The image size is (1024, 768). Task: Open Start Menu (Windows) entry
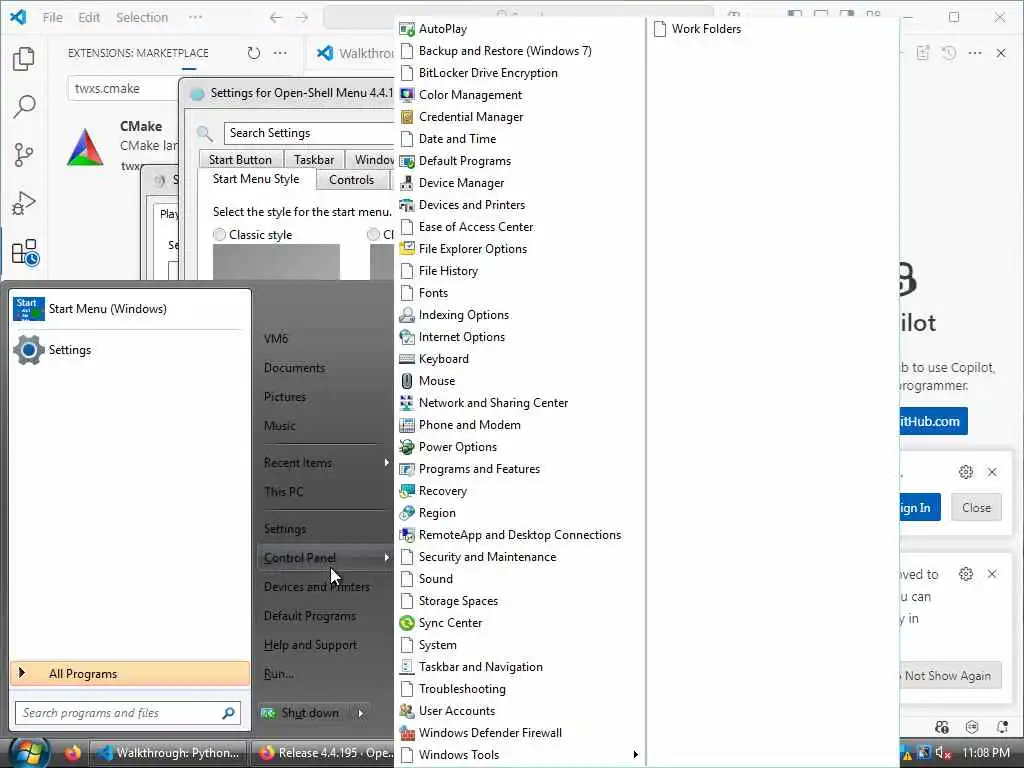pos(130,309)
